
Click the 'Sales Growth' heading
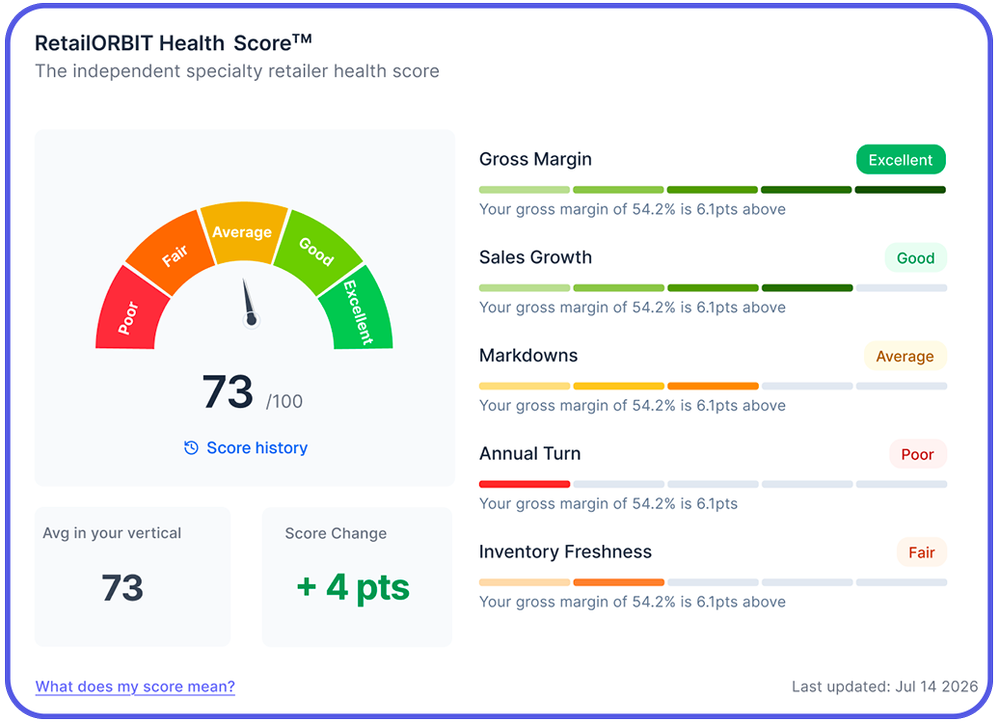(x=536, y=257)
